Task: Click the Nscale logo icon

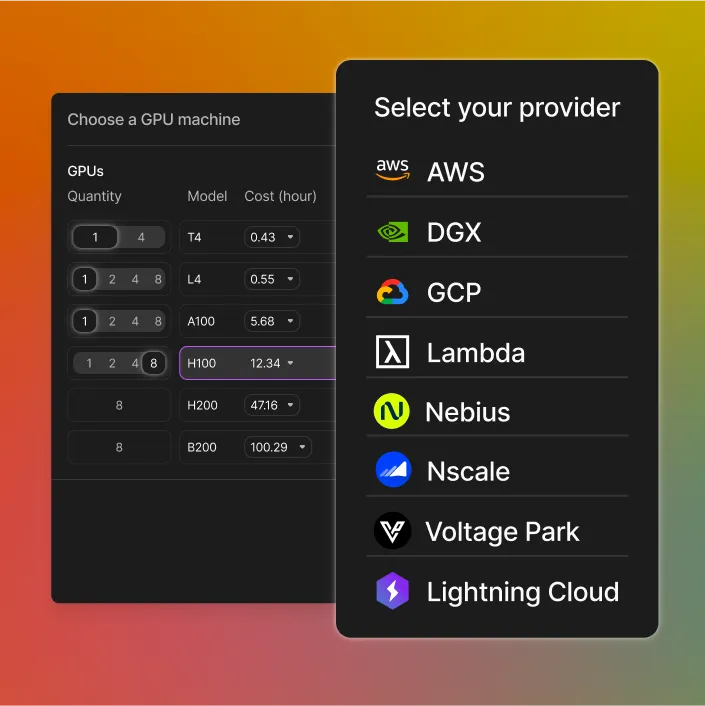Action: point(393,470)
